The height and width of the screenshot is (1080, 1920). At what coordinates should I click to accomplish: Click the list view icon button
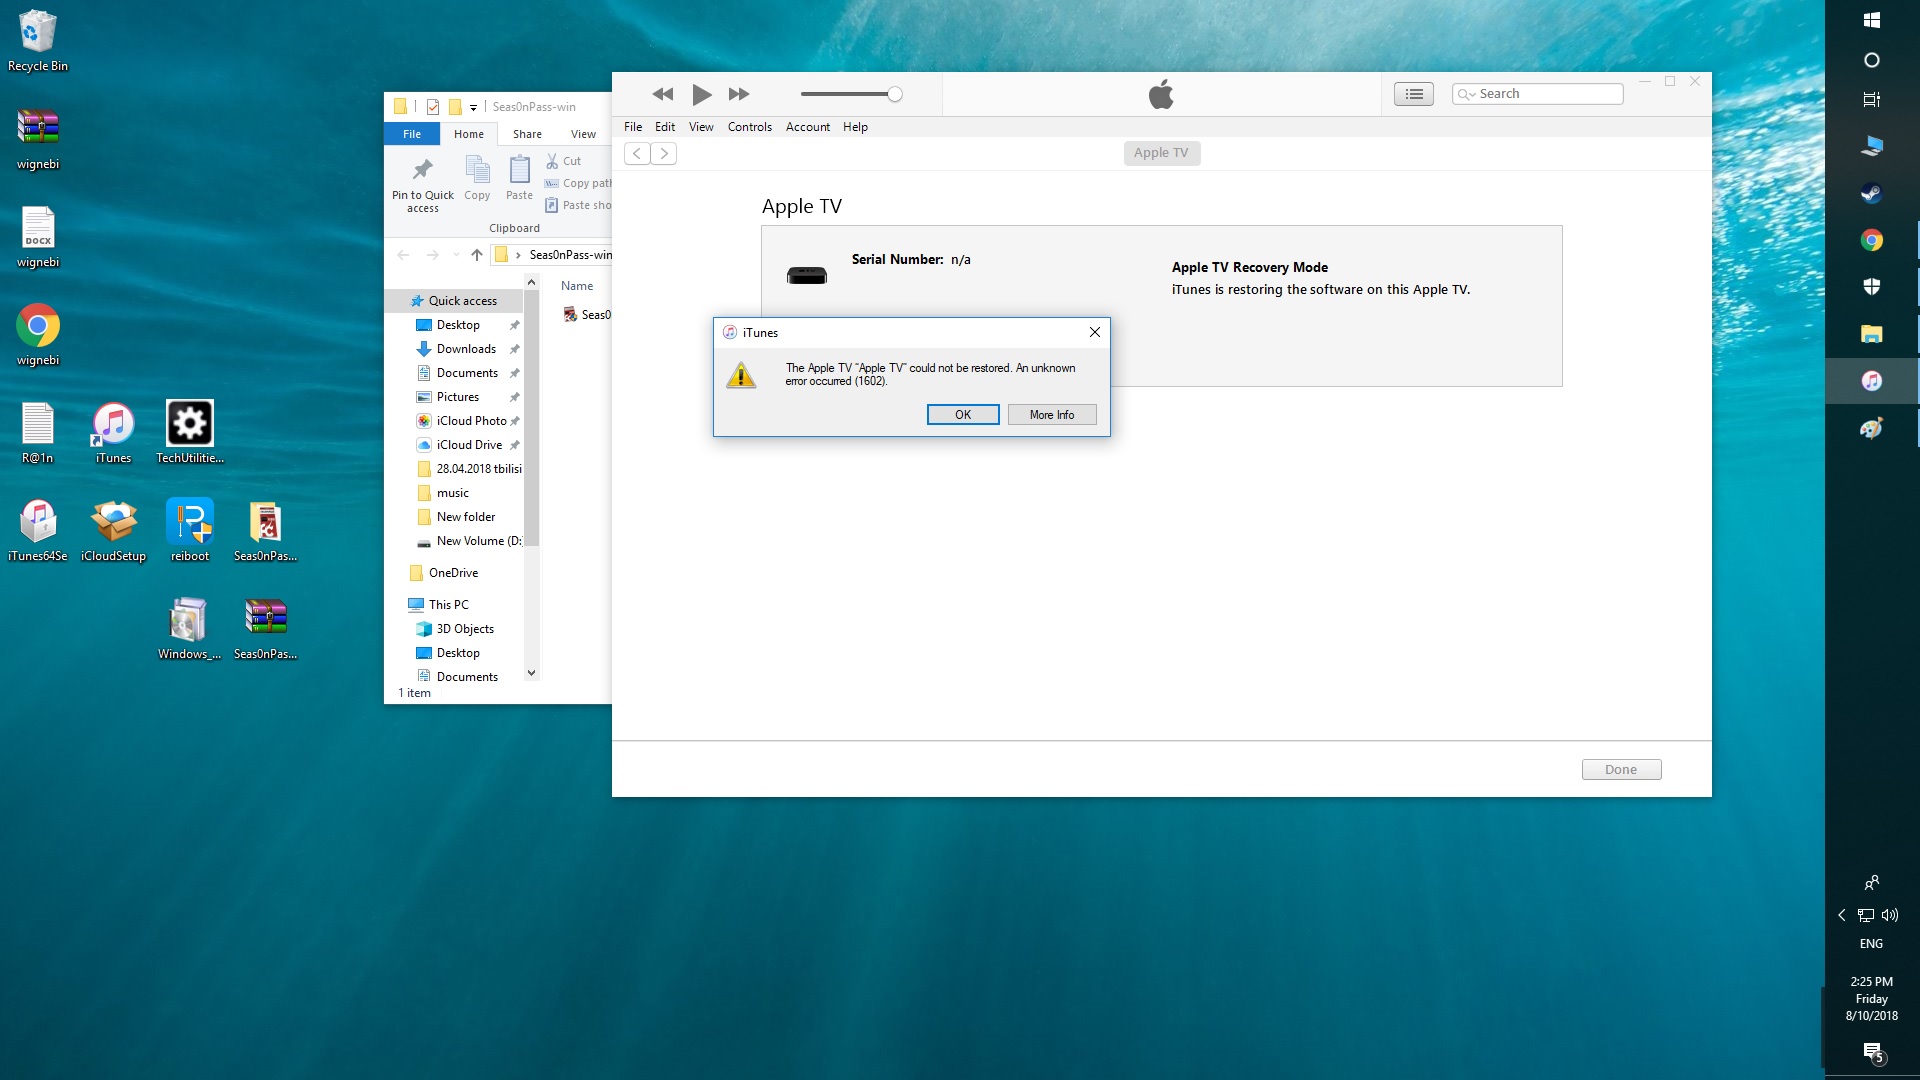click(1413, 94)
